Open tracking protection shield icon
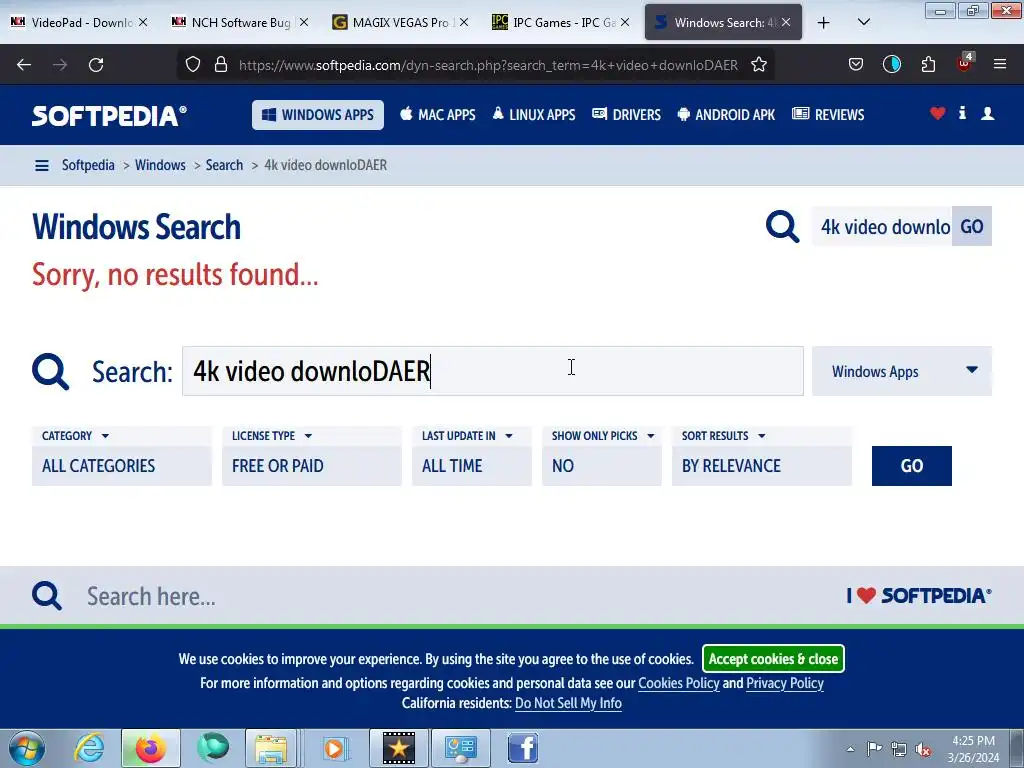This screenshot has height=768, width=1024. tap(193, 65)
